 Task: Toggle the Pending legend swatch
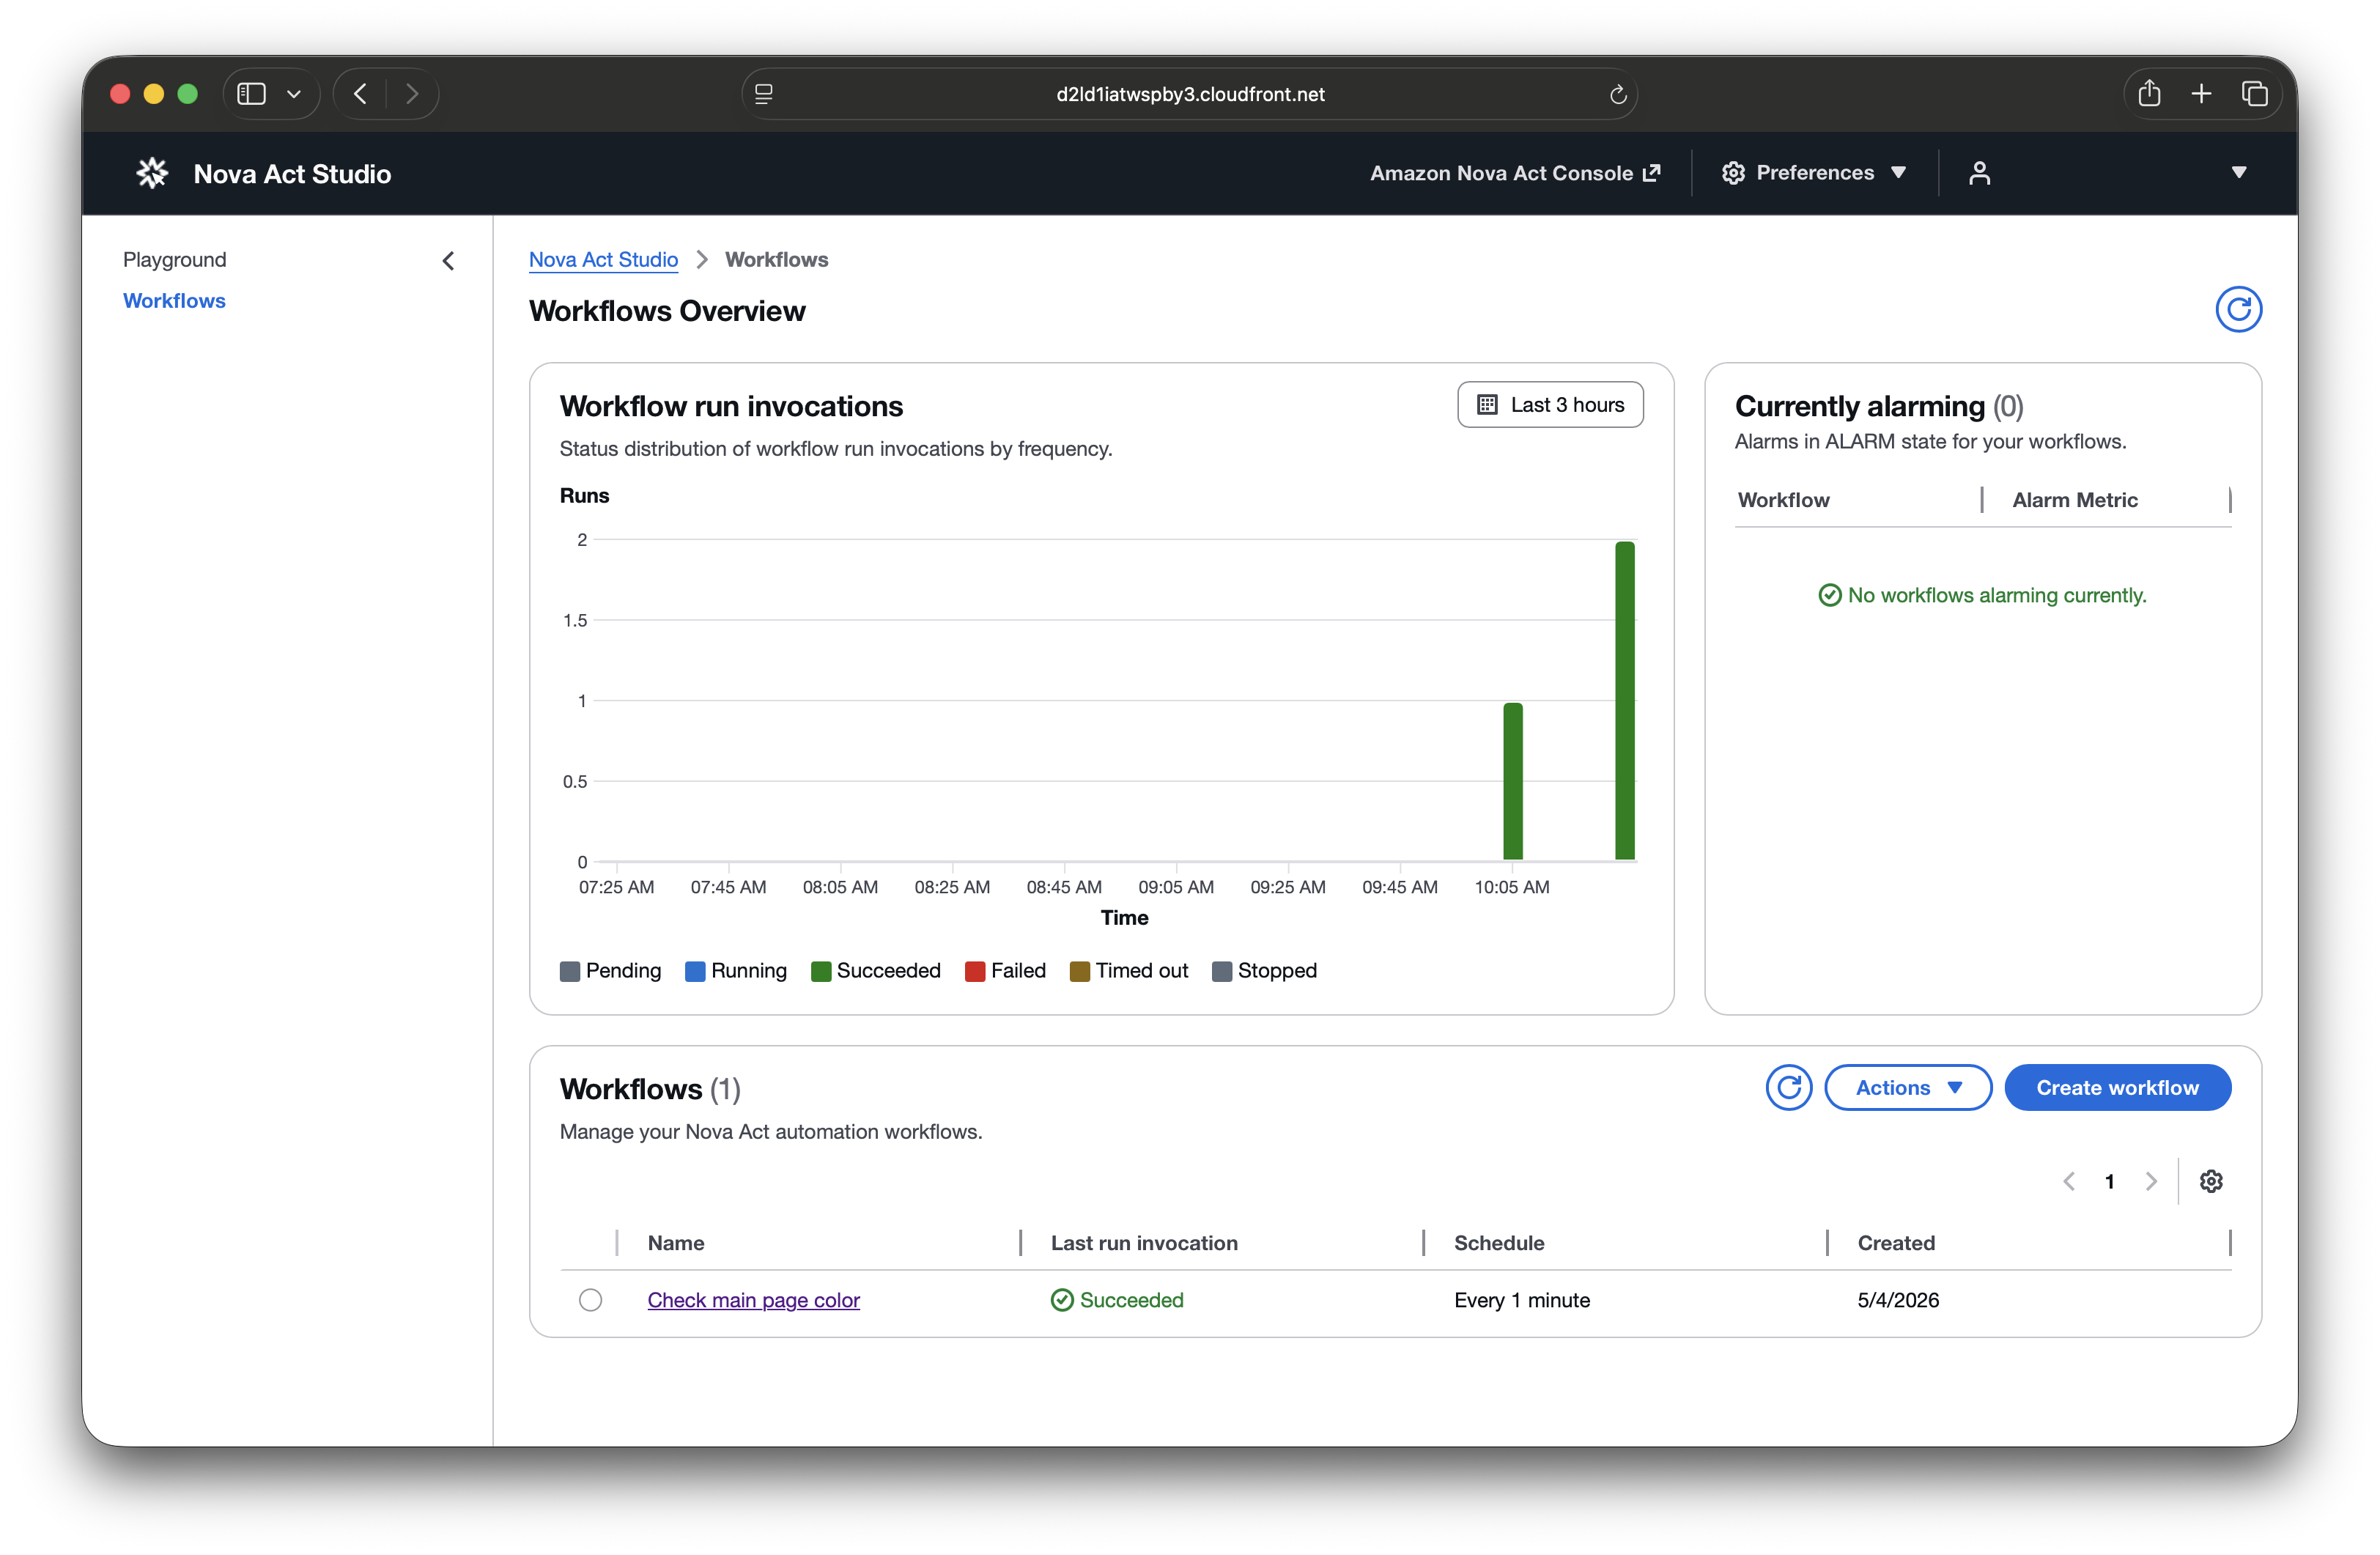570,971
